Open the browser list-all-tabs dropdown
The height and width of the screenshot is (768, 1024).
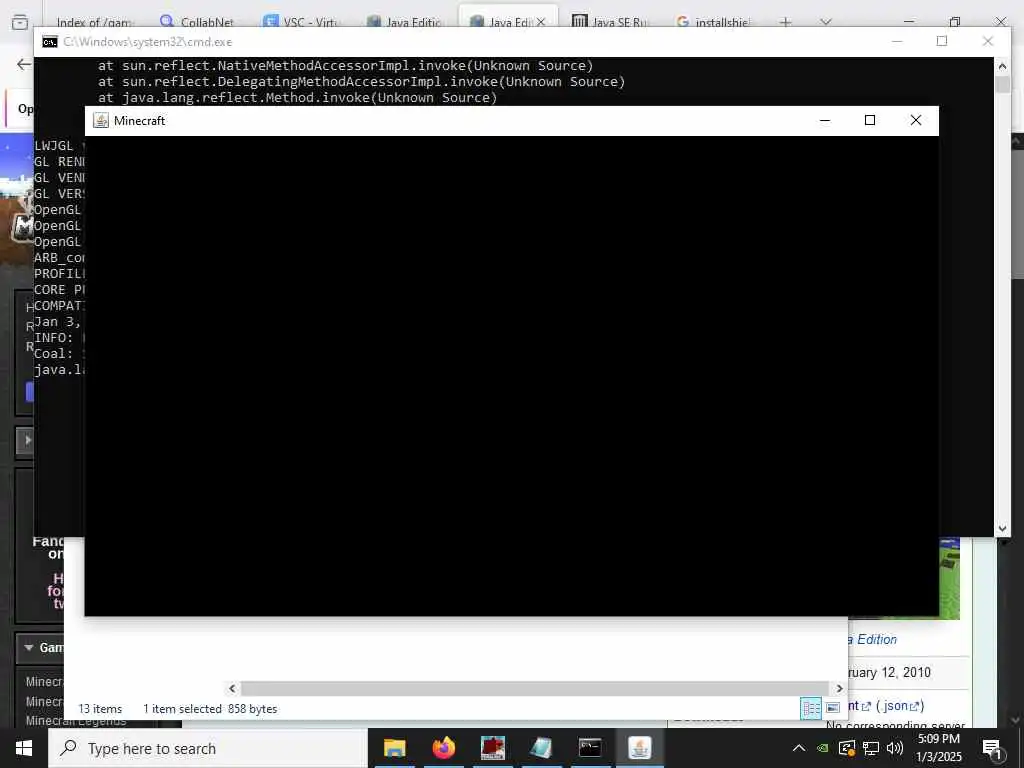pos(826,22)
